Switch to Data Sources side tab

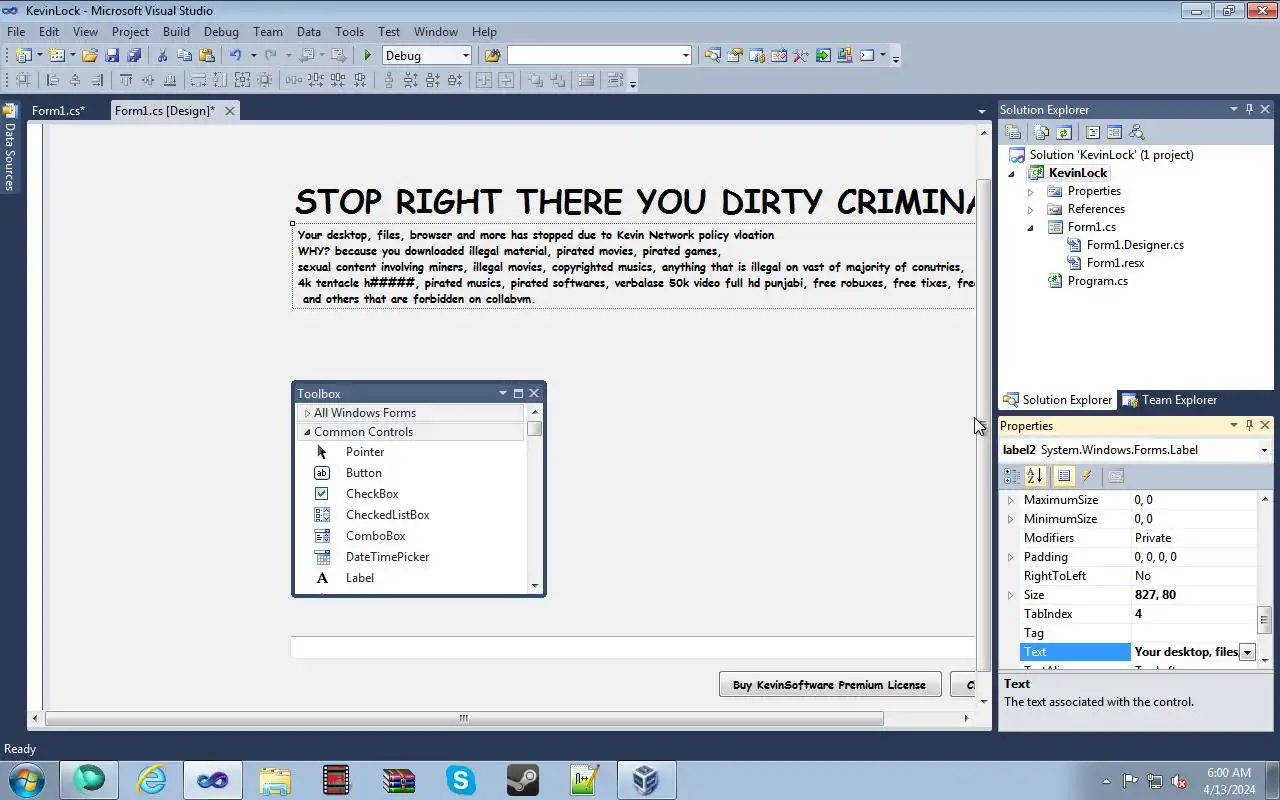(x=10, y=150)
